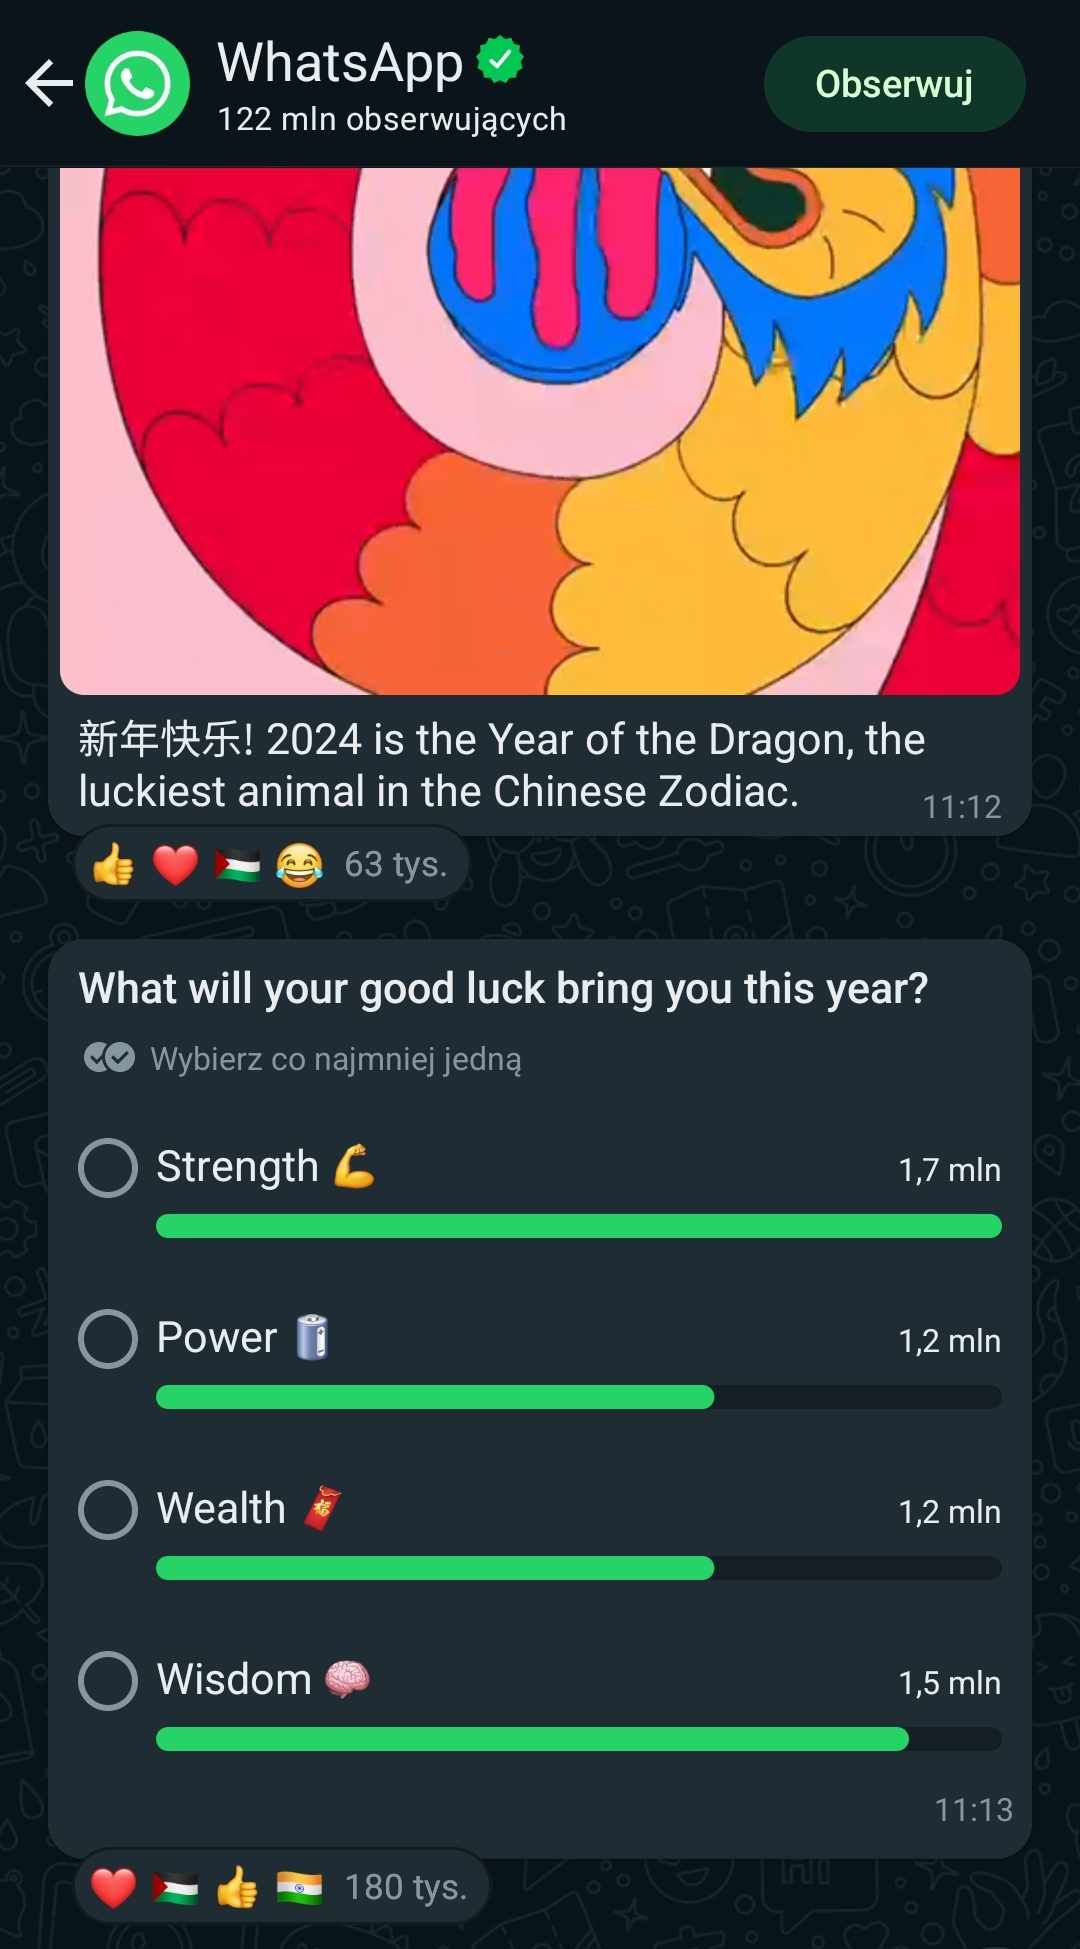
Task: Tap the red heart reaction under poll
Action: pos(113,1888)
